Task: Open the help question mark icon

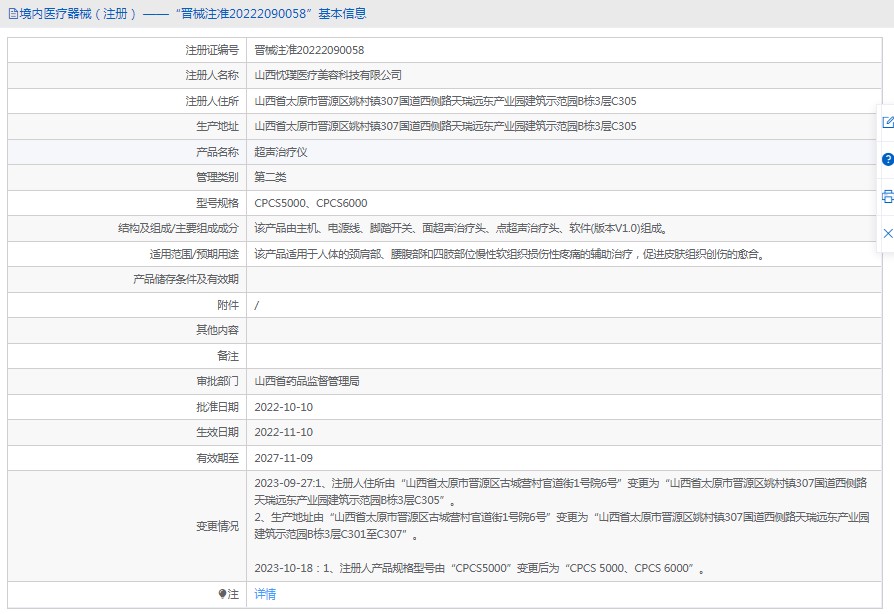Action: tap(887, 159)
